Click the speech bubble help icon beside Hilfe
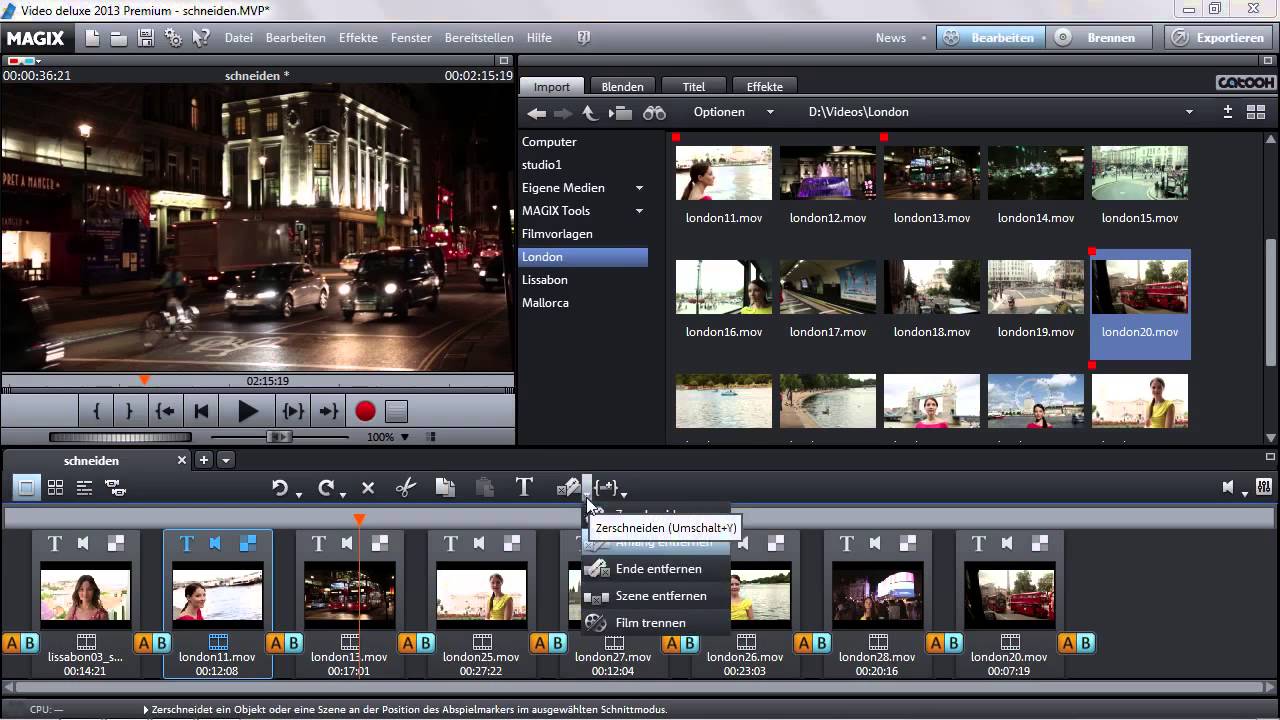Screen dimensions: 1280x720 coord(584,38)
